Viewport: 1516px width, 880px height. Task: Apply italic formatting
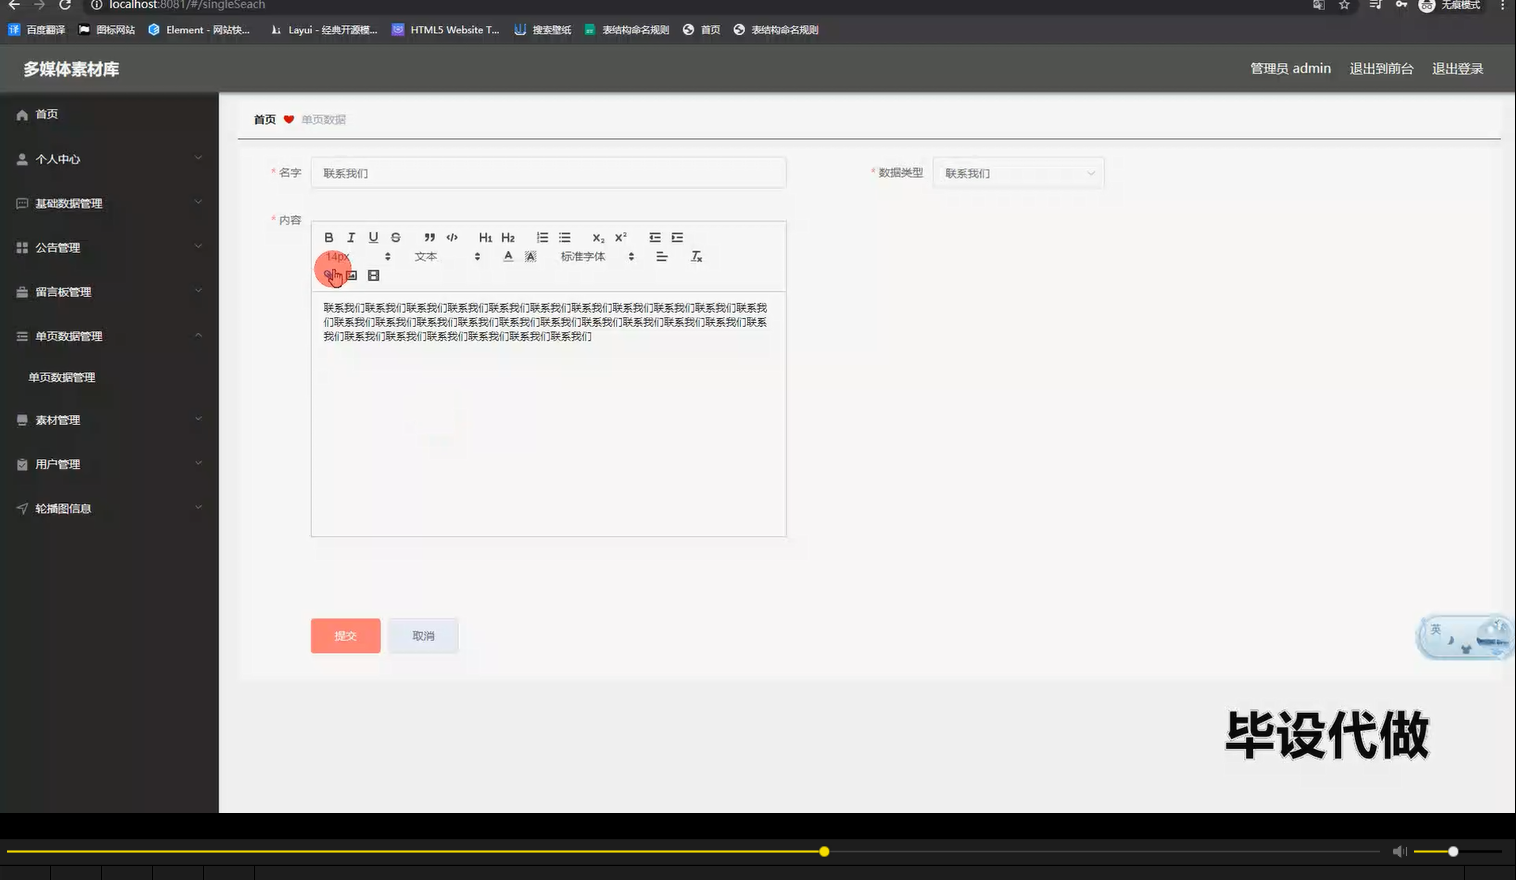[x=350, y=237]
